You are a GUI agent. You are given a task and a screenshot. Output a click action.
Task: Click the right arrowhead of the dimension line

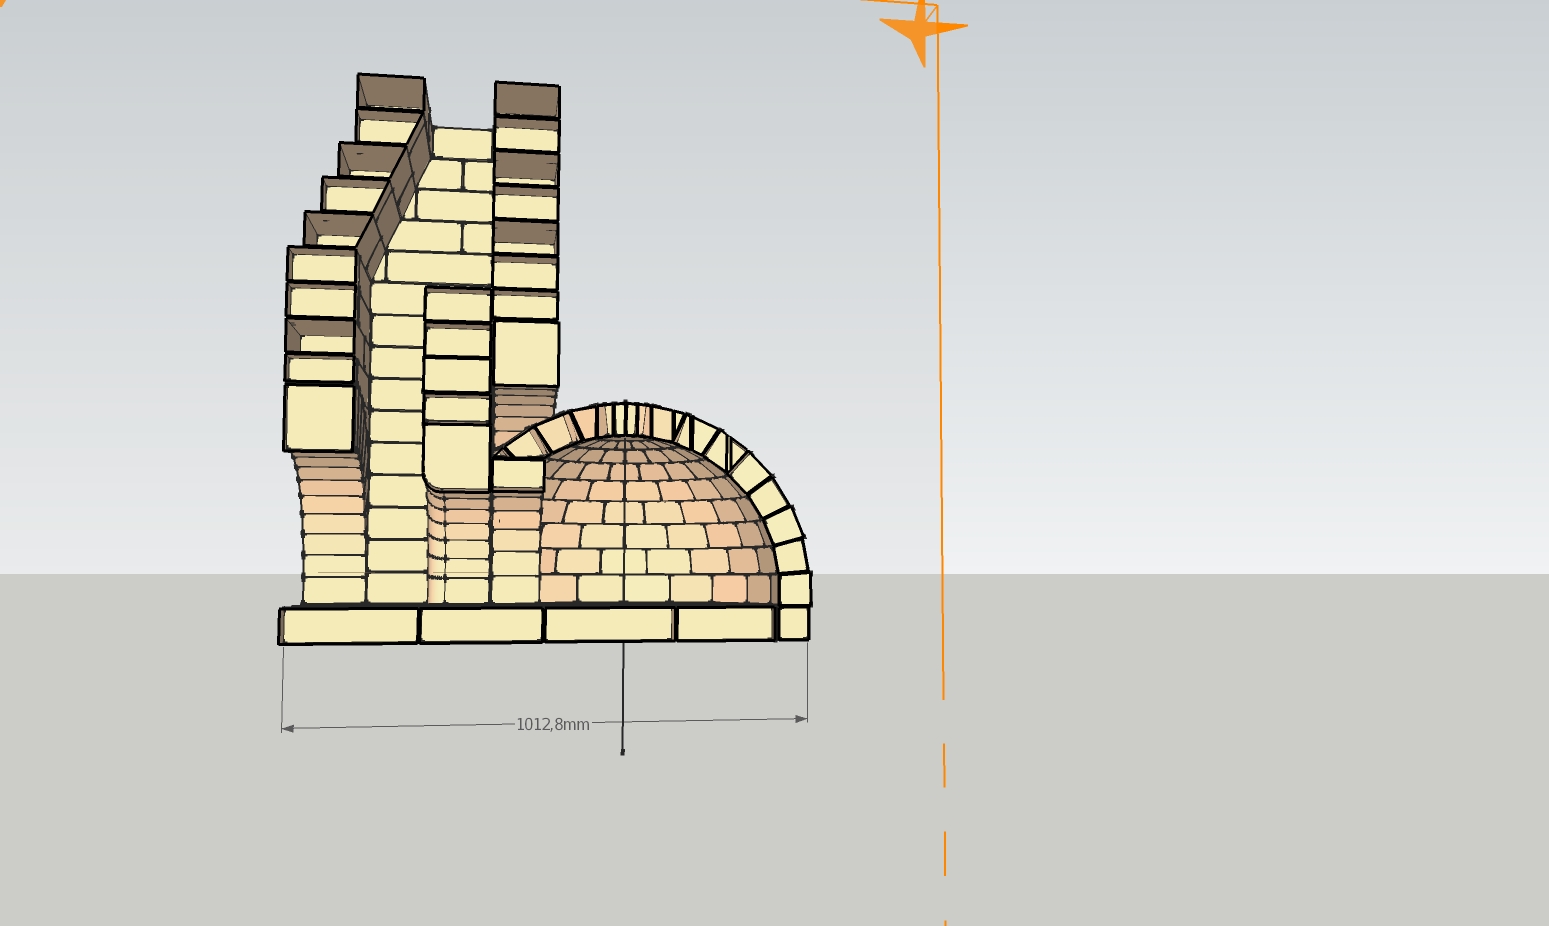coord(801,718)
